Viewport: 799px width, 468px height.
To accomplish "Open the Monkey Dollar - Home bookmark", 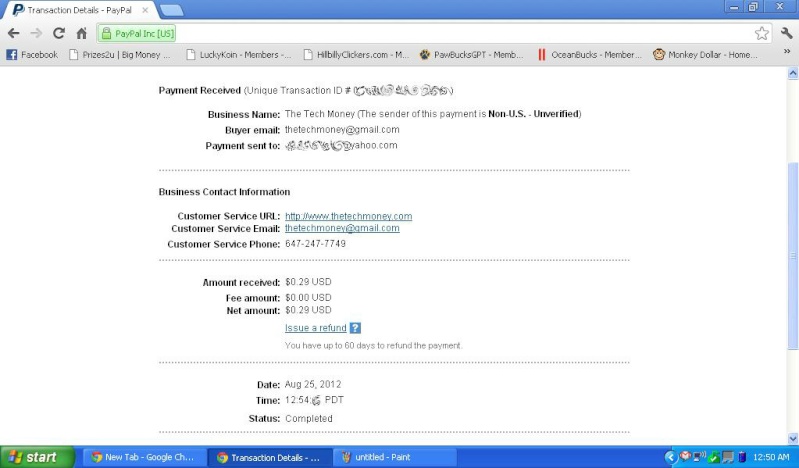I will 706,55.
